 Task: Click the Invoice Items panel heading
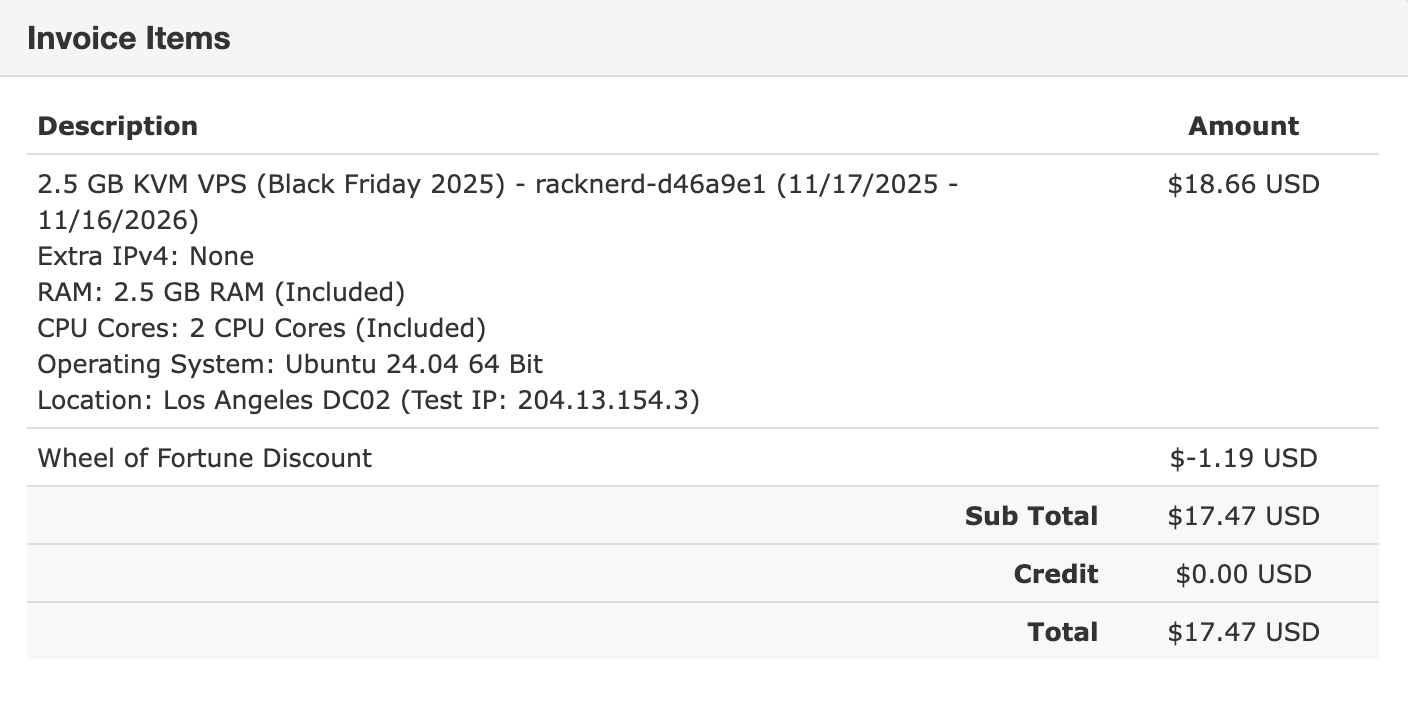point(129,38)
